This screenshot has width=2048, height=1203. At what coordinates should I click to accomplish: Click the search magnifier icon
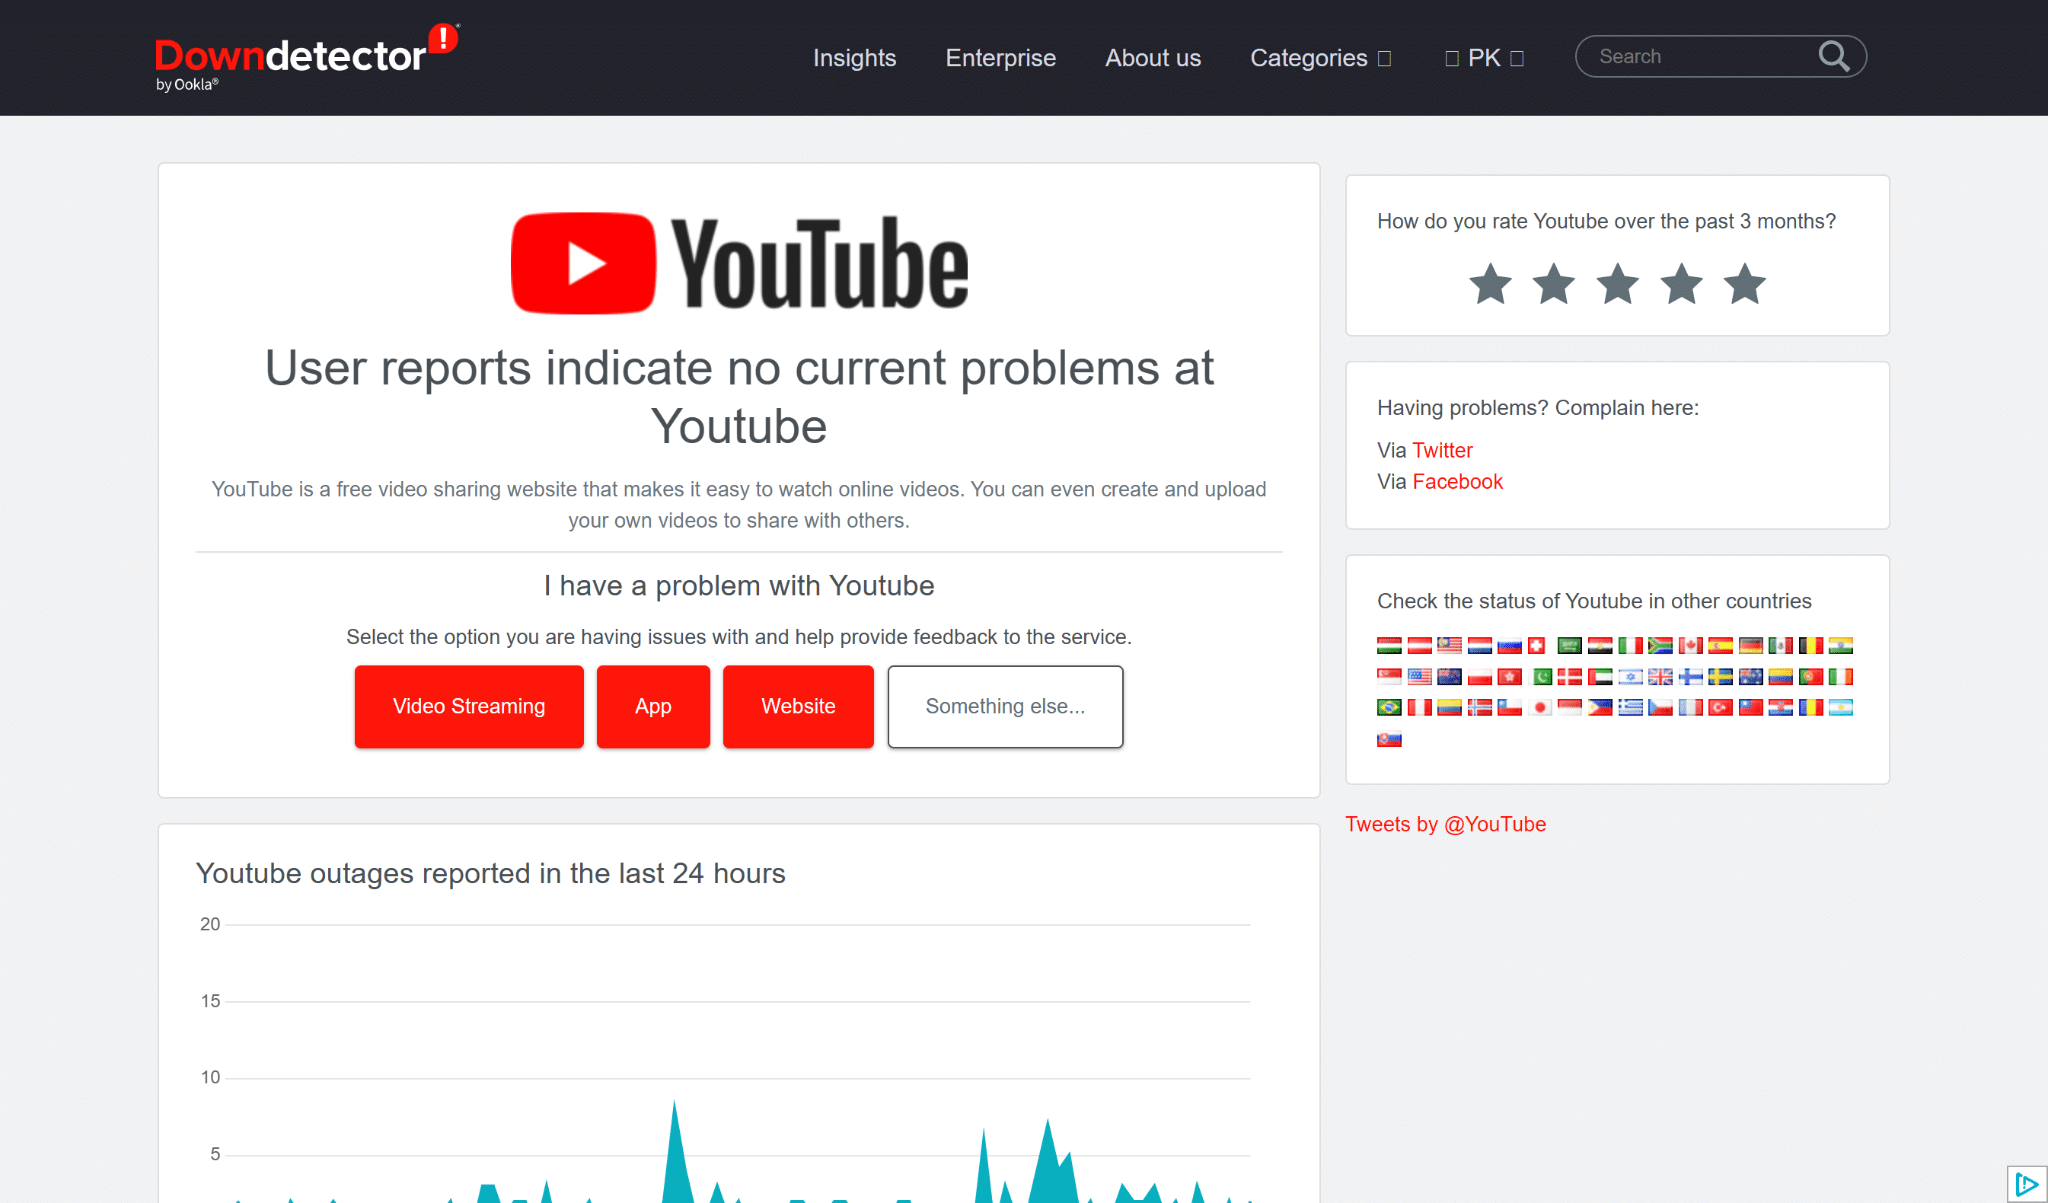[1833, 56]
